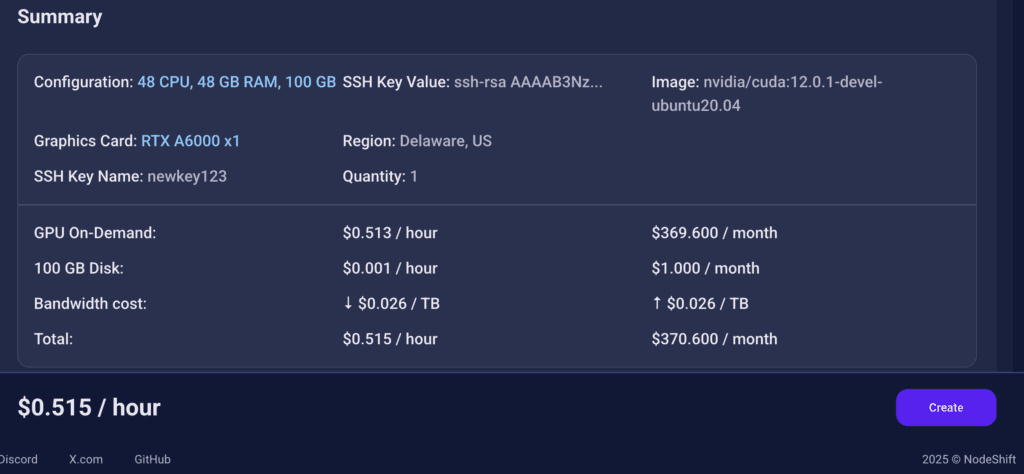Click the Create button

click(x=946, y=407)
